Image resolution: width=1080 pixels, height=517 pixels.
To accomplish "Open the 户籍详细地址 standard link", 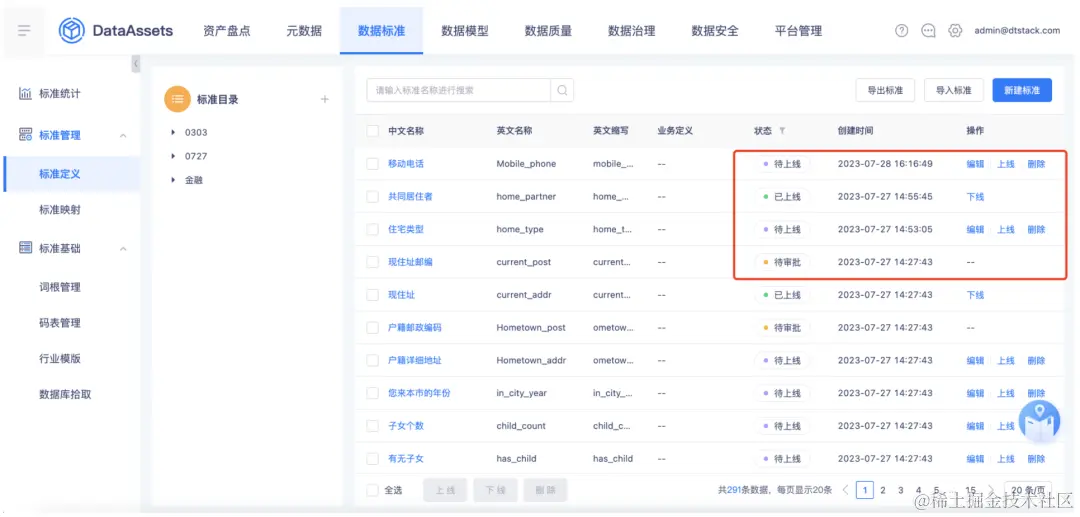I will pos(415,361).
